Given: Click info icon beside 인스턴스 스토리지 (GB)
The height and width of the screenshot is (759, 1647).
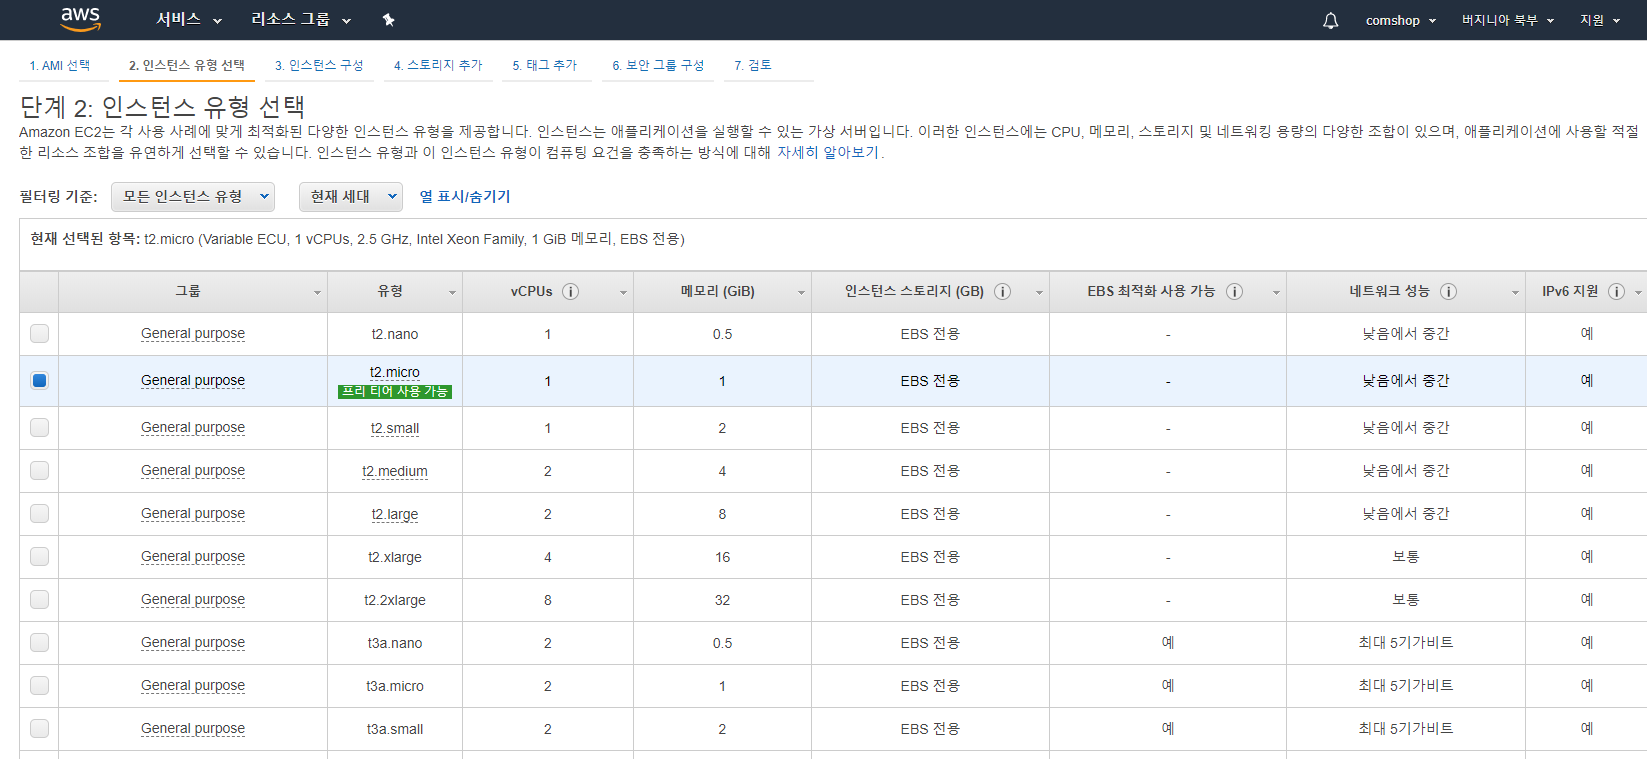Looking at the screenshot, I should click(1002, 291).
